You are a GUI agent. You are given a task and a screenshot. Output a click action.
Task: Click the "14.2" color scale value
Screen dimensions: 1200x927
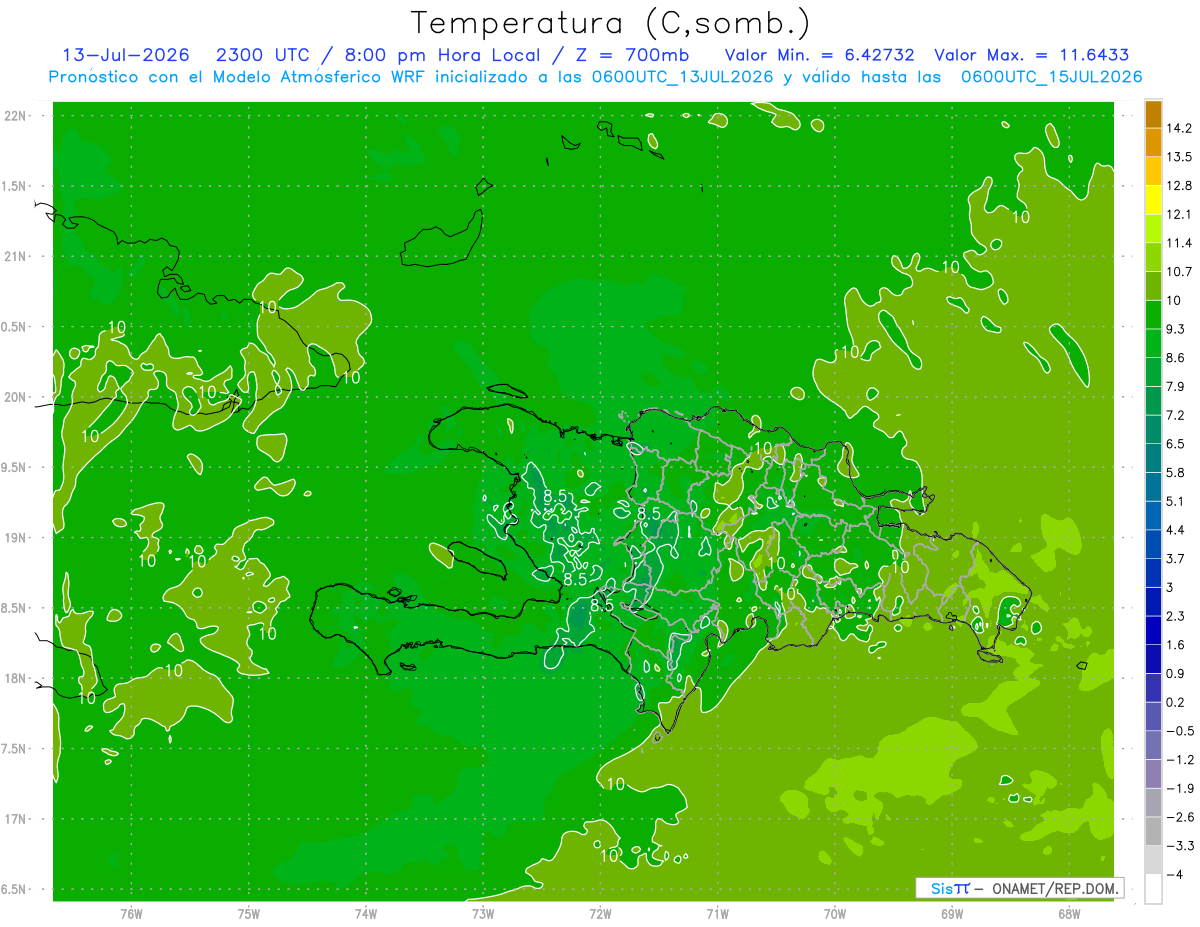coord(1178,128)
